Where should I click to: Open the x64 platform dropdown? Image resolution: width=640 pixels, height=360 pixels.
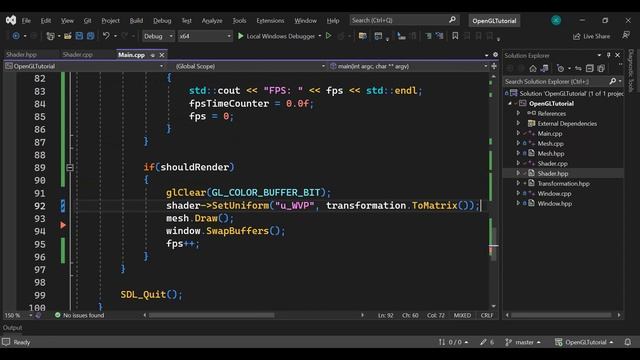tap(205, 36)
